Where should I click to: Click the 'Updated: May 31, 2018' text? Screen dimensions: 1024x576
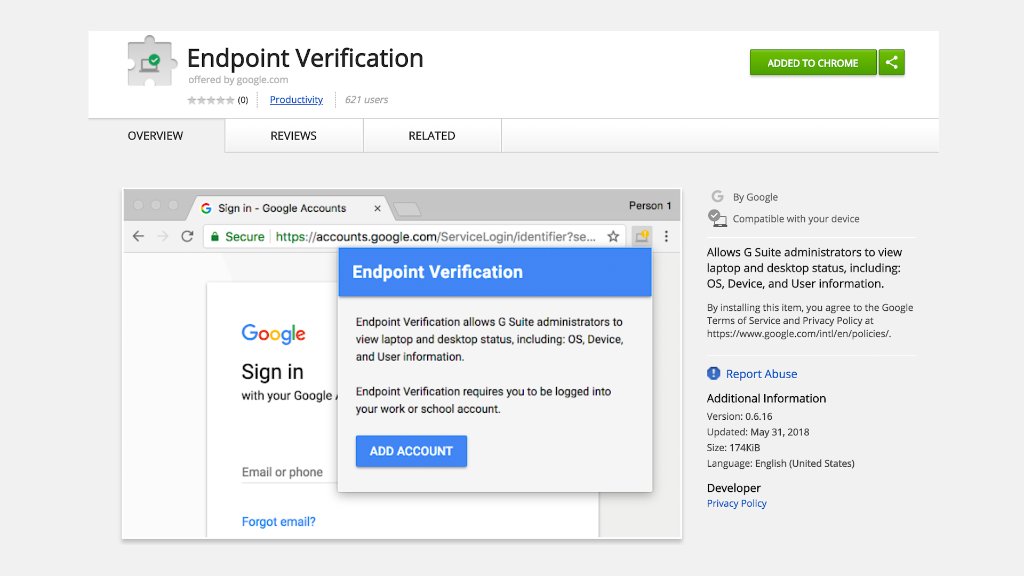pyautogui.click(x=758, y=432)
